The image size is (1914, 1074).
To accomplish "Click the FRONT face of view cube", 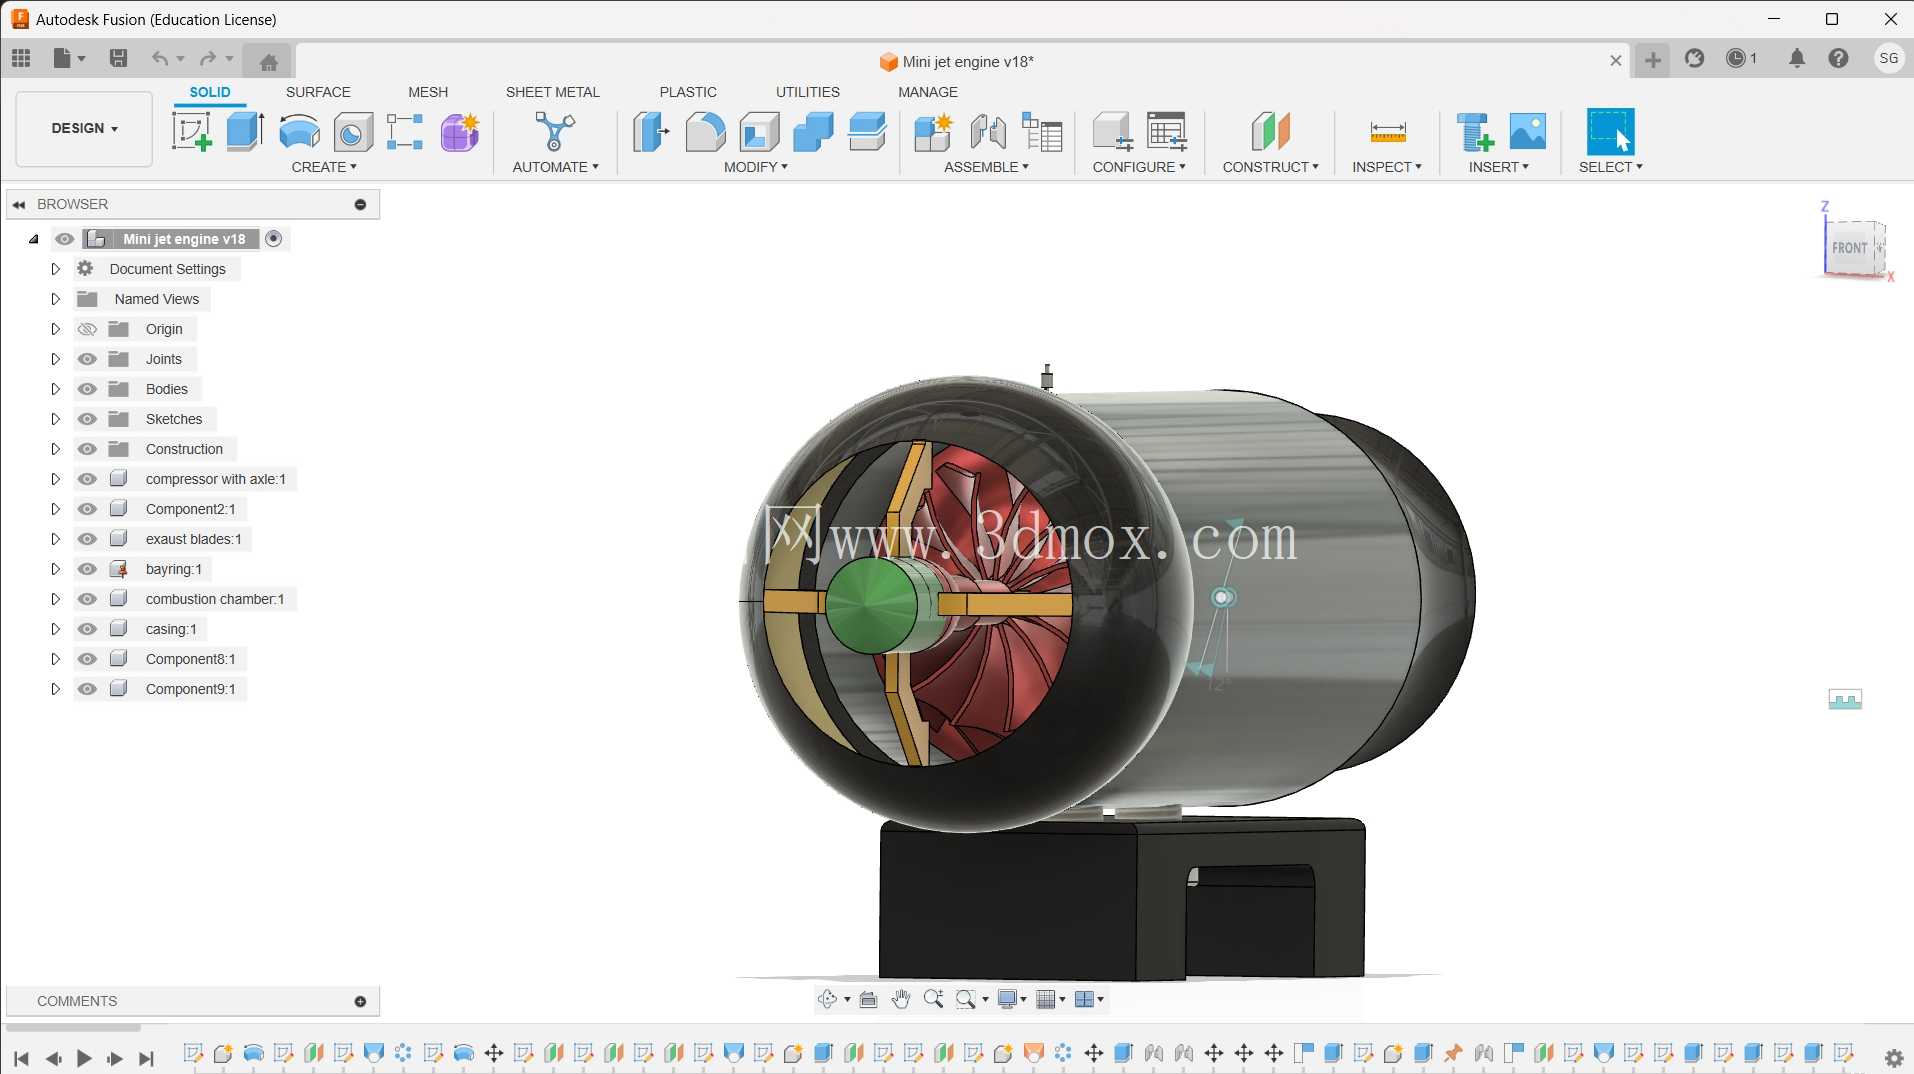I will (1849, 248).
